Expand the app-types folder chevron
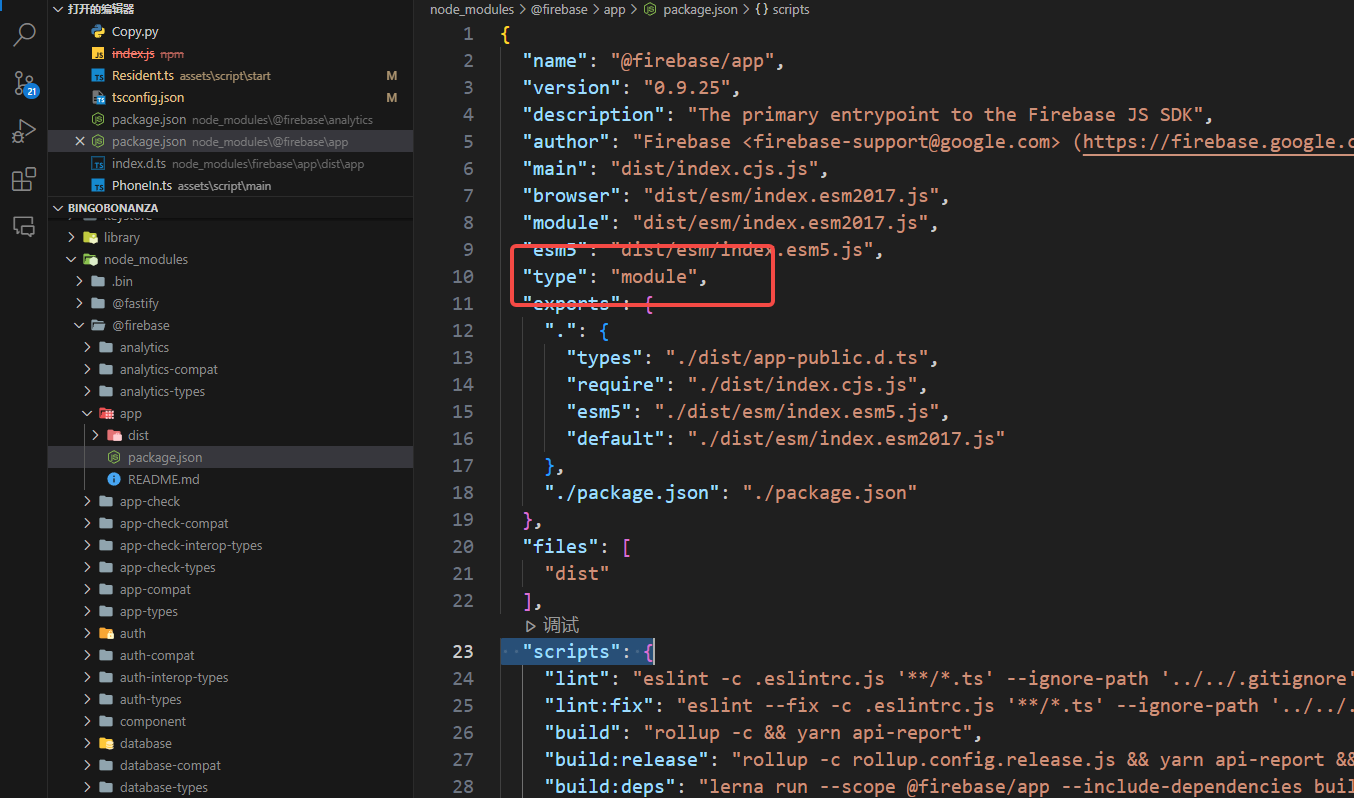This screenshot has height=798, width=1354. point(88,612)
